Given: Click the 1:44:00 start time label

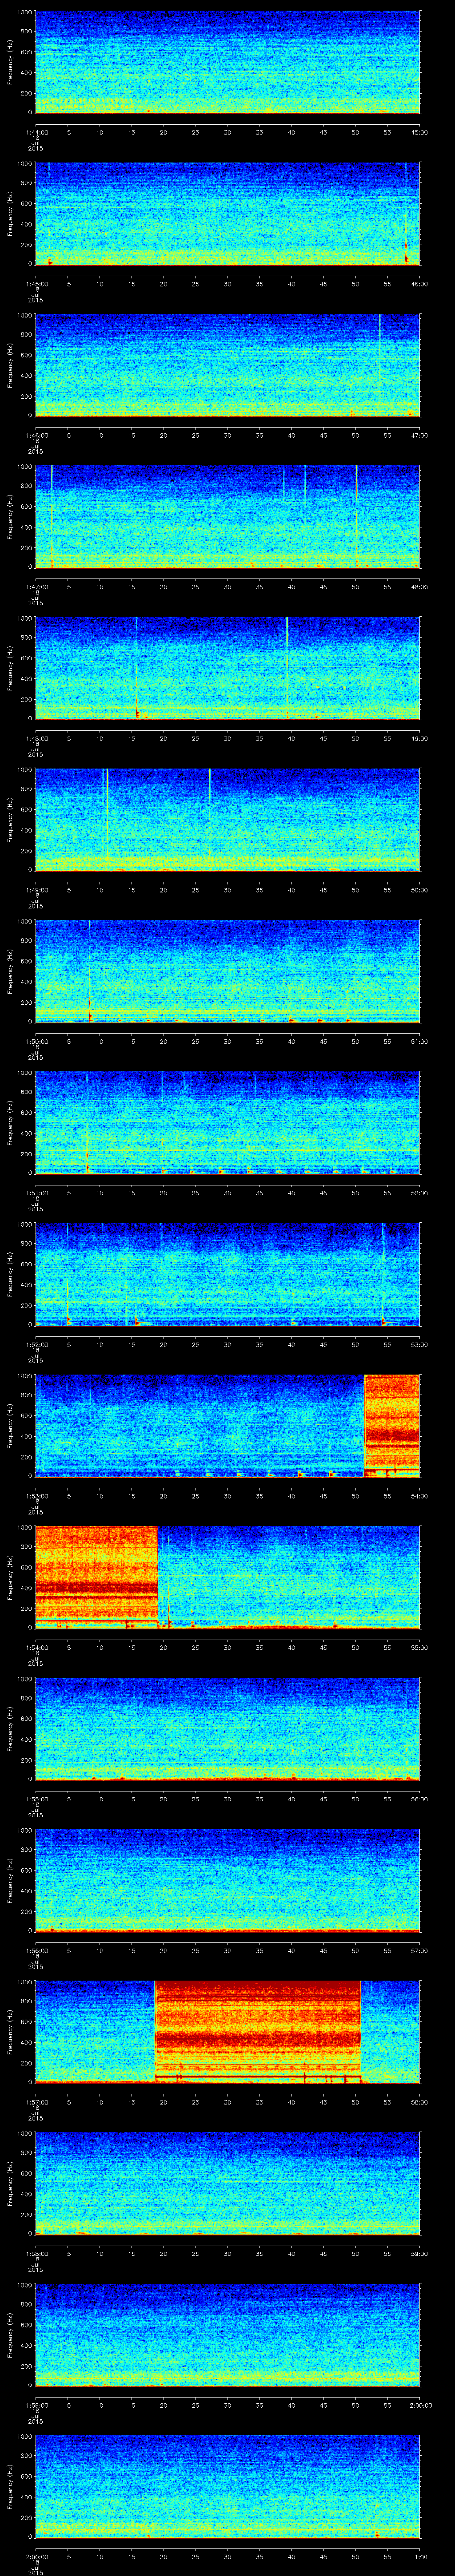Looking at the screenshot, I should 37,132.
